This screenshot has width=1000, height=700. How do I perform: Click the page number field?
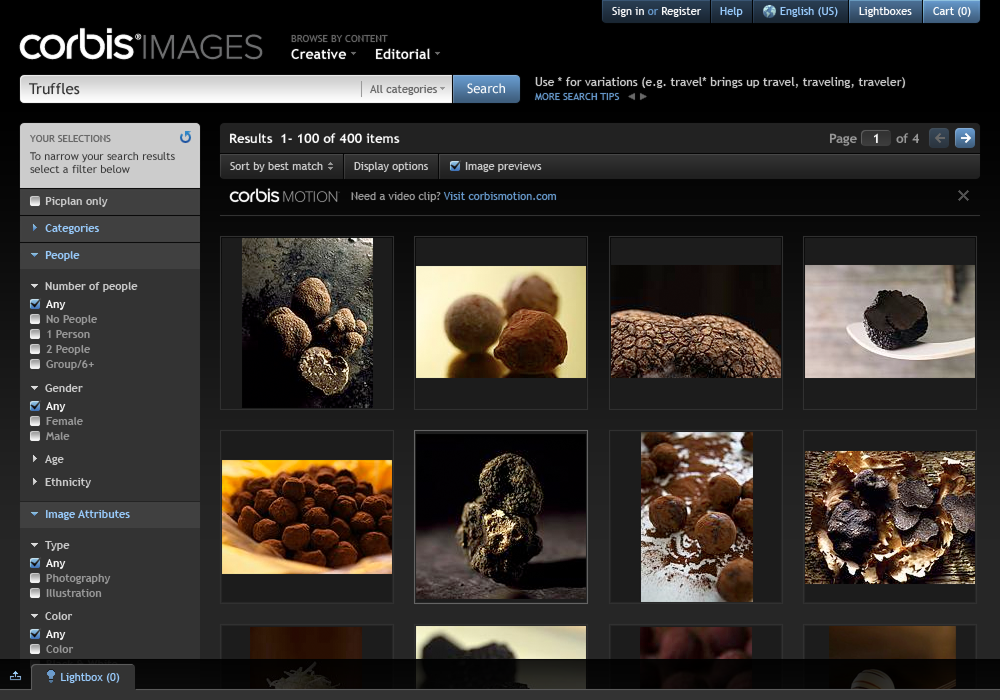876,138
